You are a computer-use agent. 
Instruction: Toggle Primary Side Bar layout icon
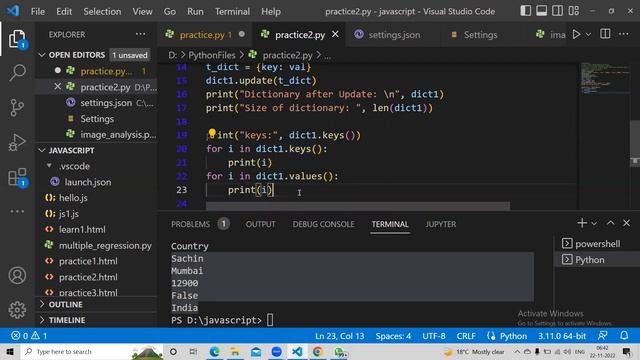click(x=526, y=11)
